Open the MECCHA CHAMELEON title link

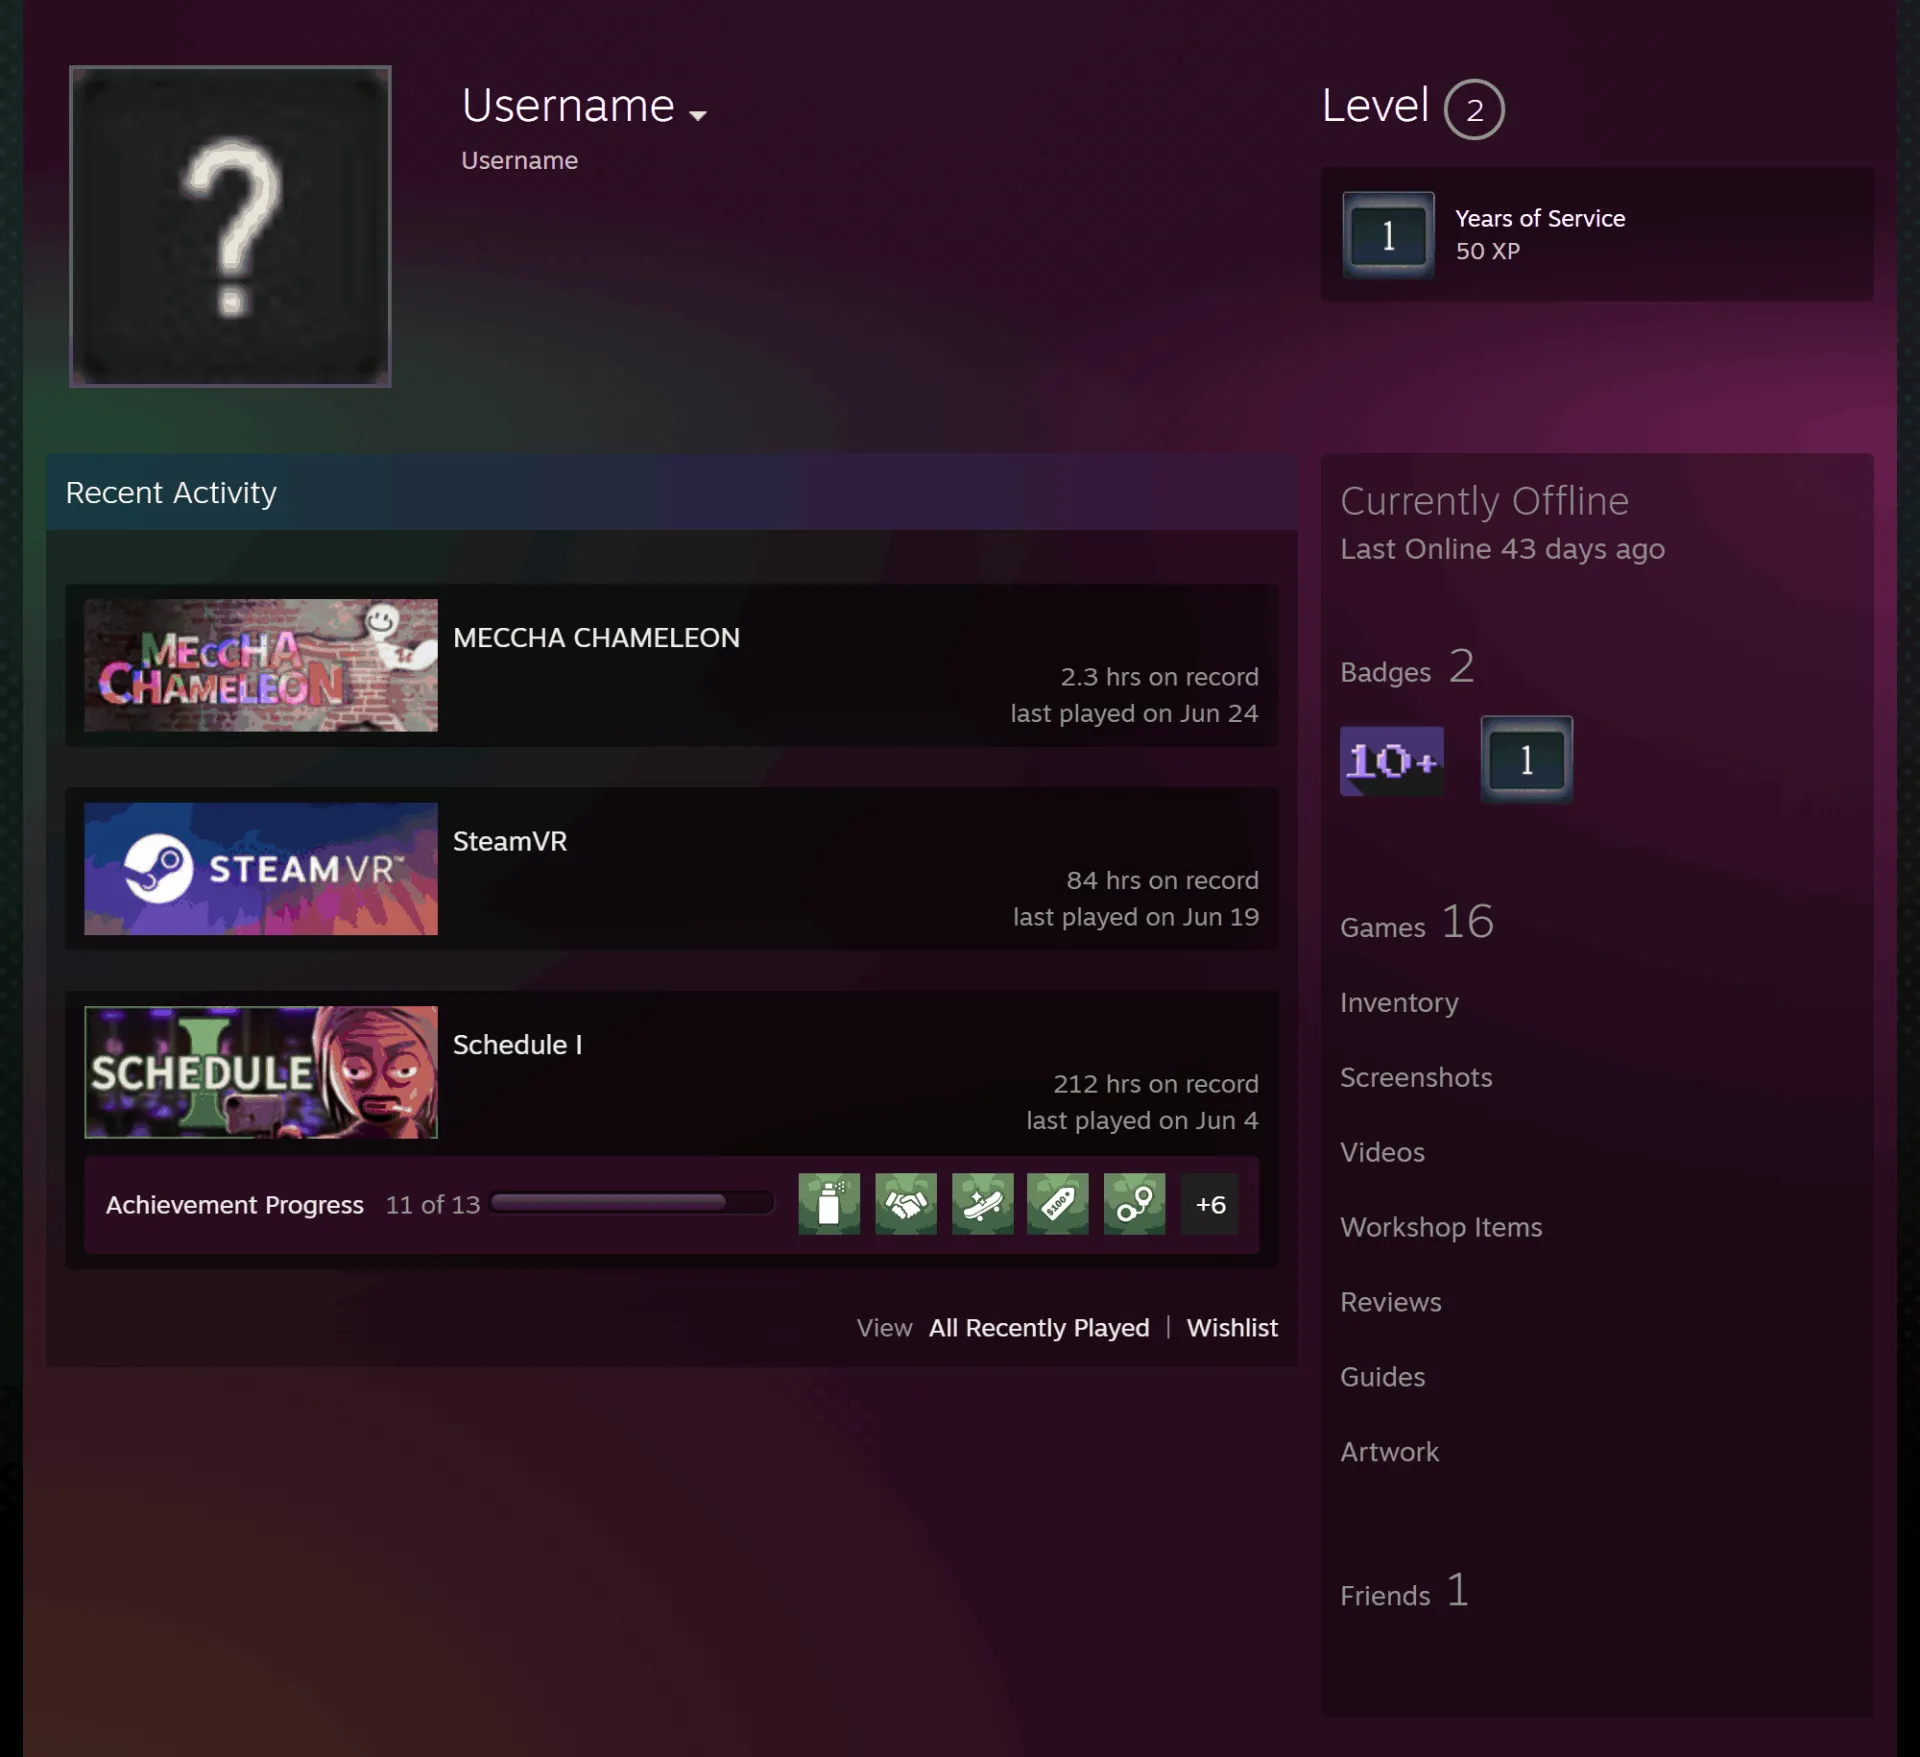pyautogui.click(x=596, y=638)
